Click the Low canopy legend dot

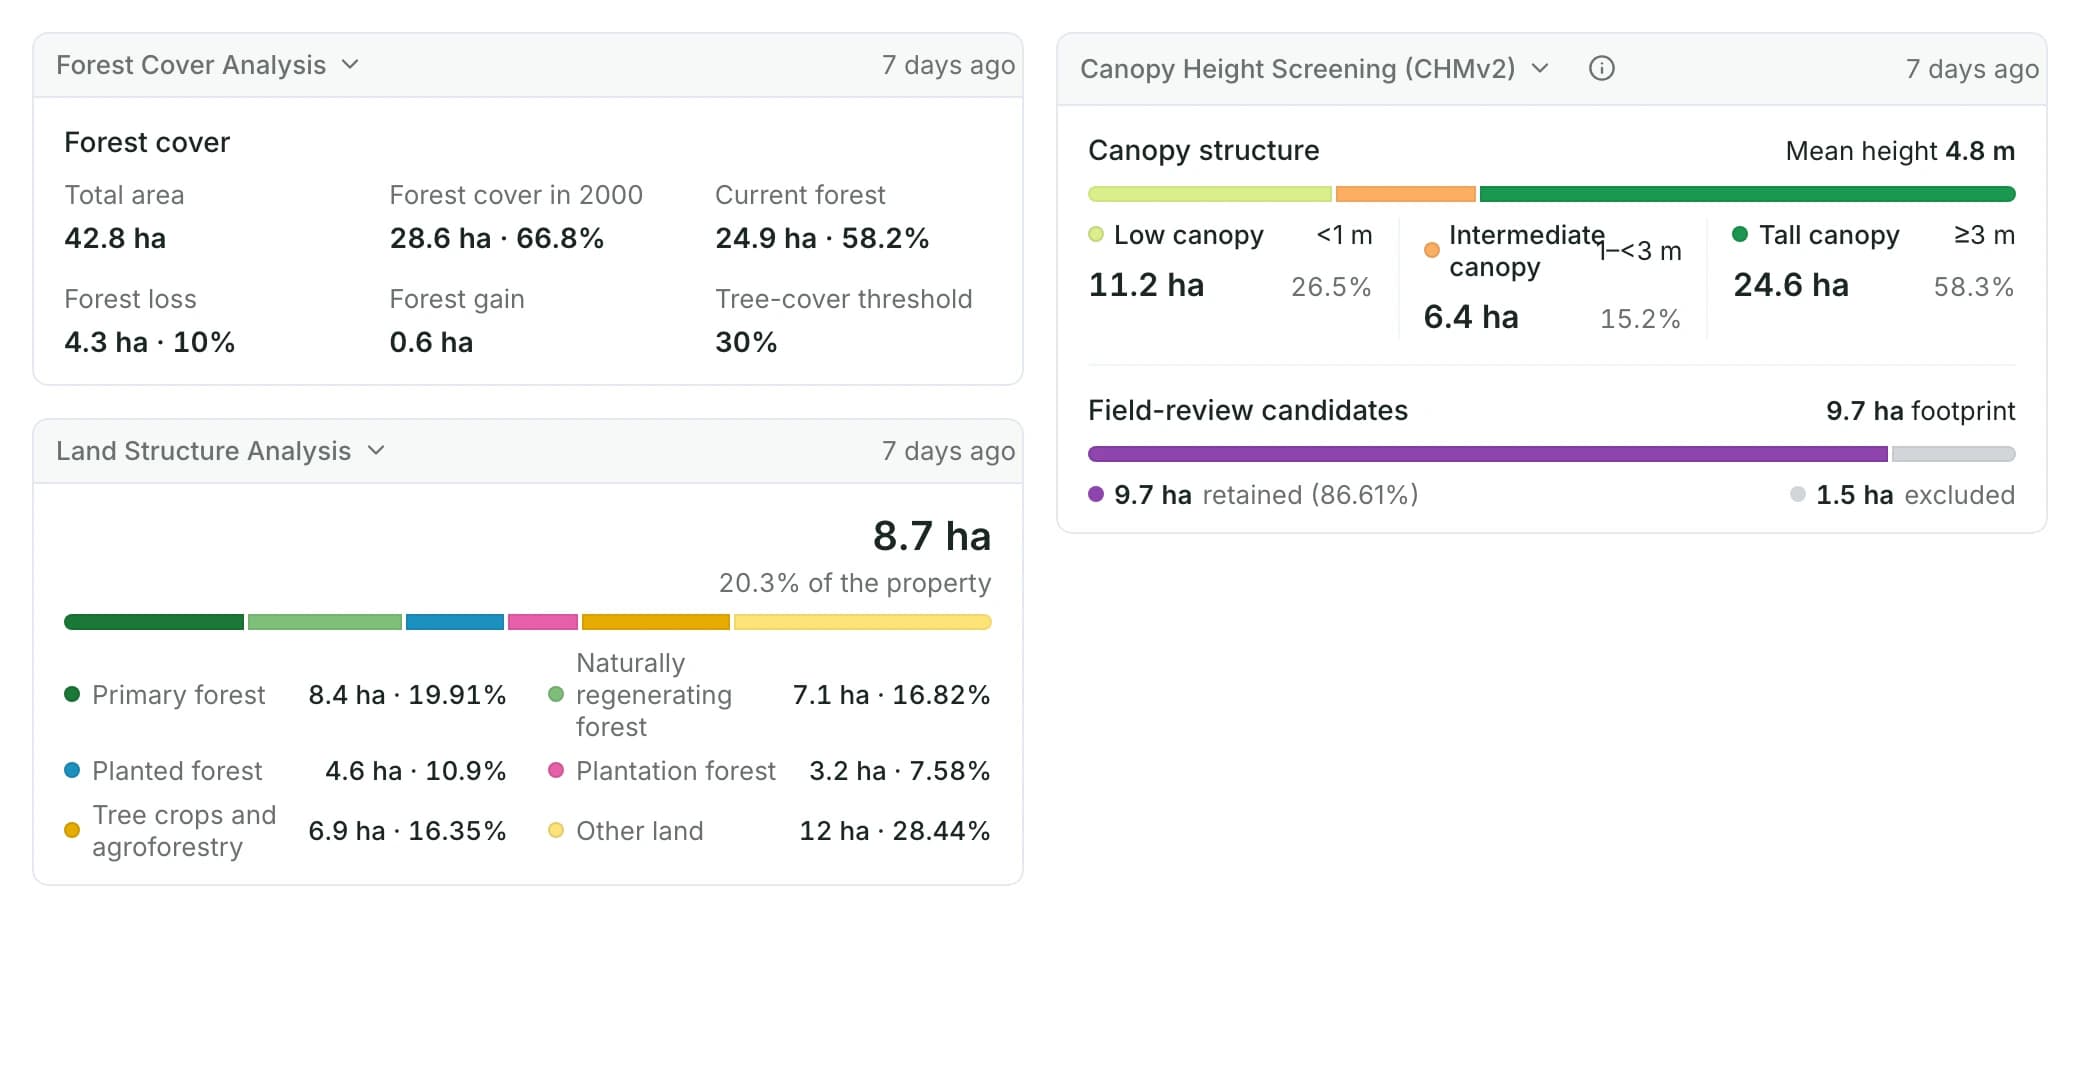(1096, 234)
